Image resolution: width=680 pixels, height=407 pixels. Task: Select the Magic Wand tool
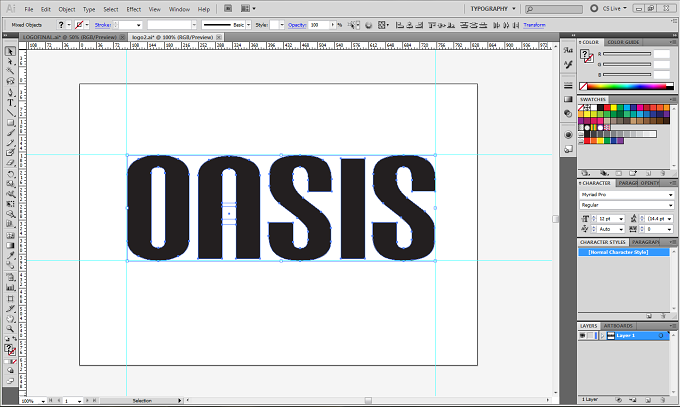[10, 71]
